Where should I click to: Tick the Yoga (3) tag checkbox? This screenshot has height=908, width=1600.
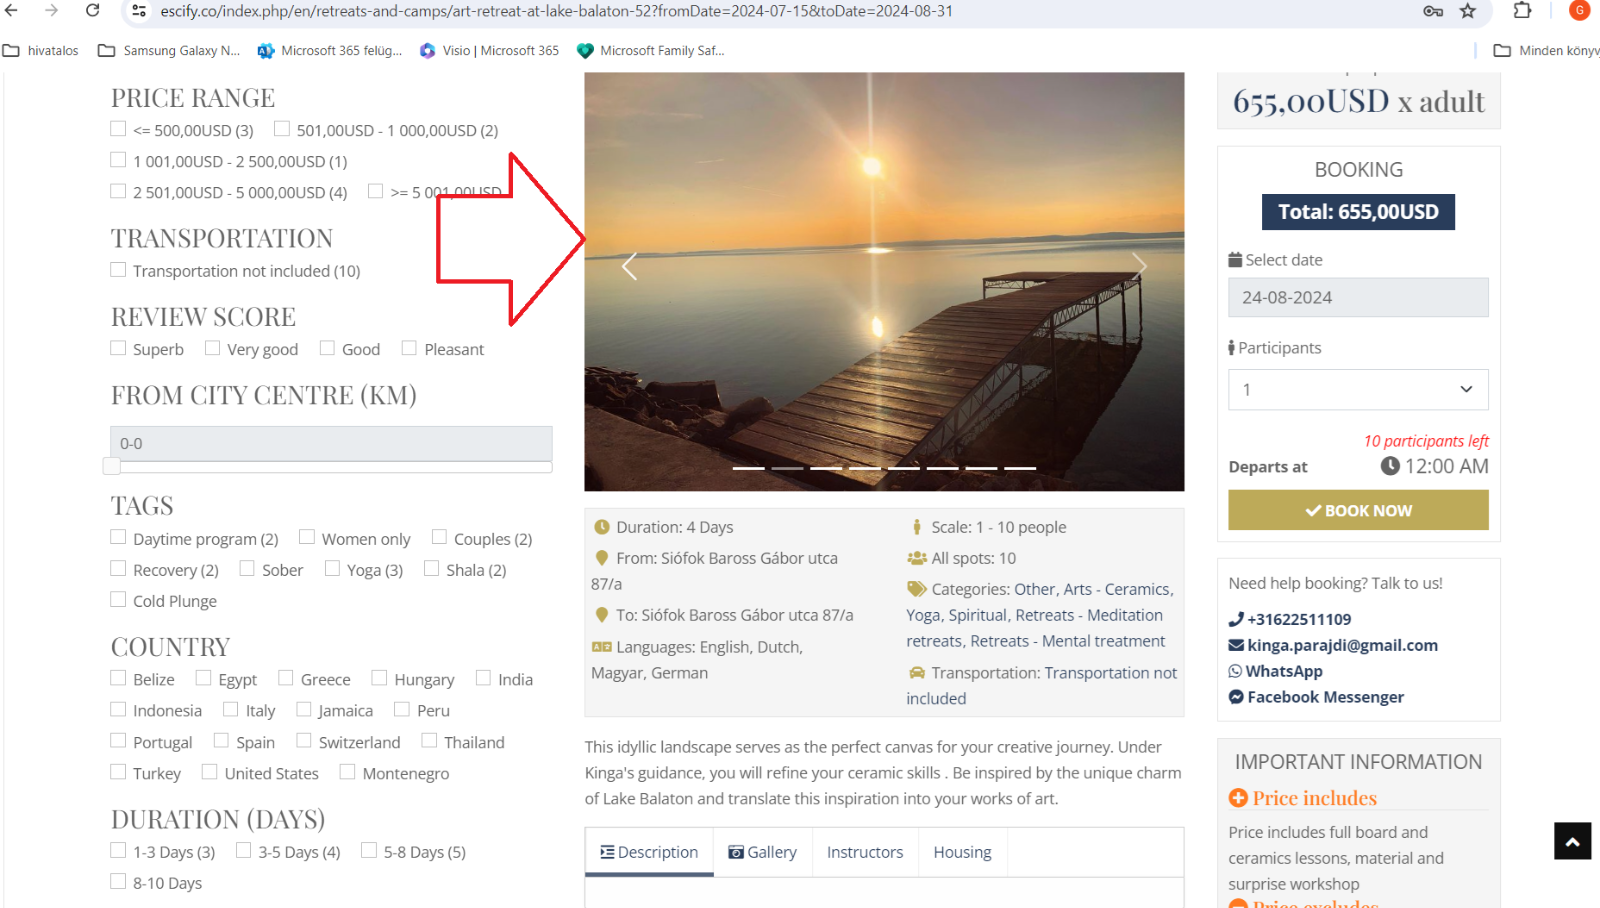[333, 569]
